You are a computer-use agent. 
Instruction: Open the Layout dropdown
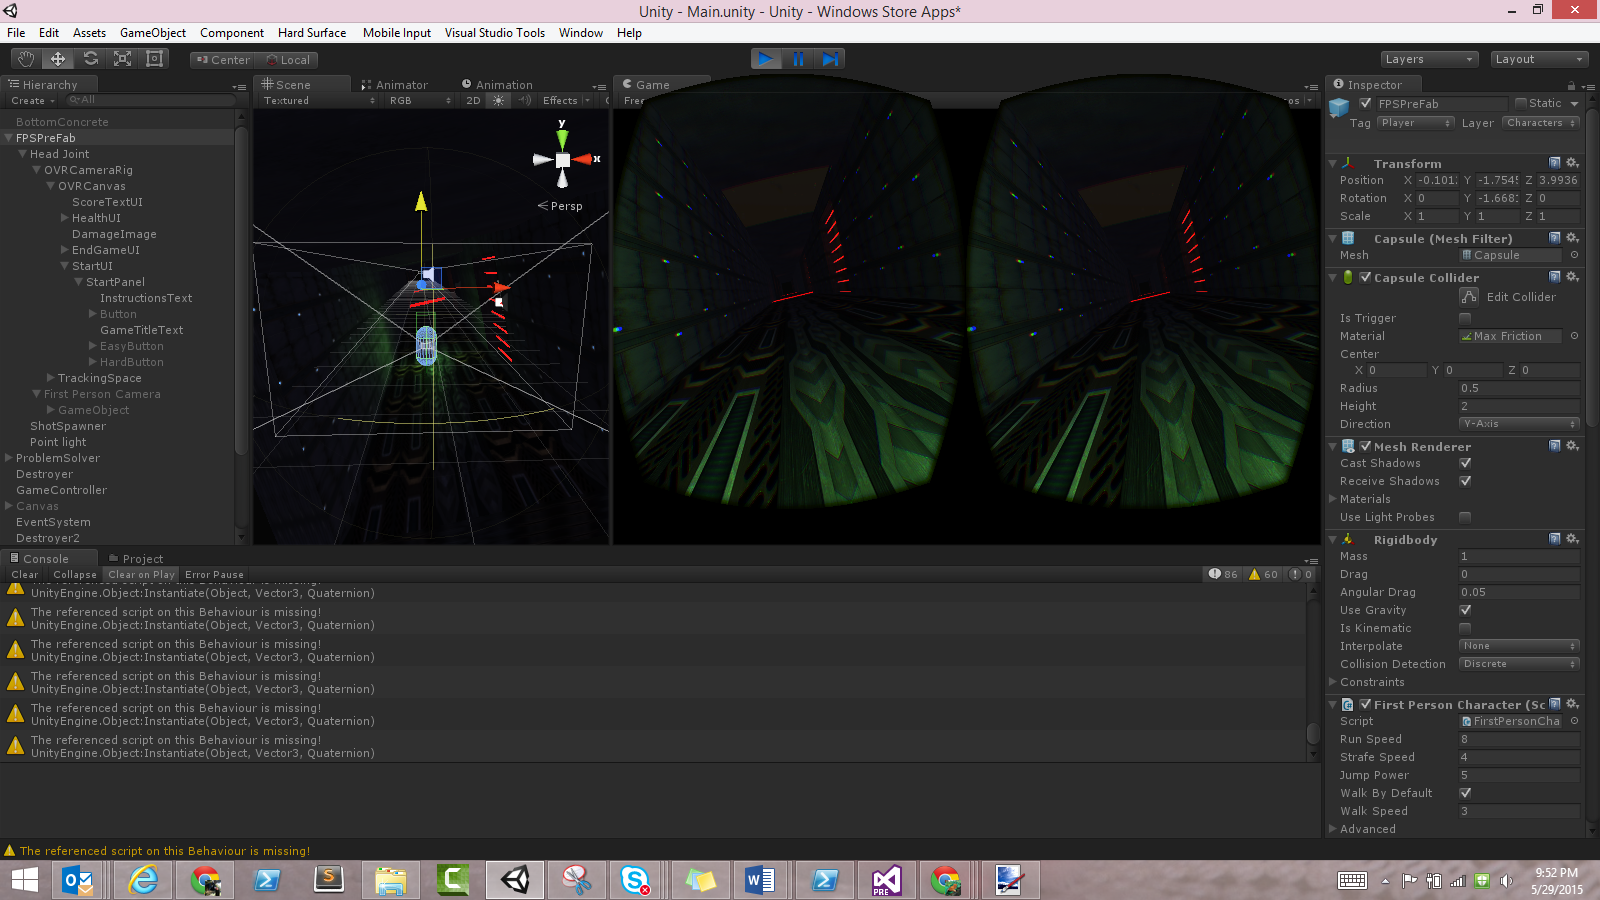click(x=1538, y=59)
